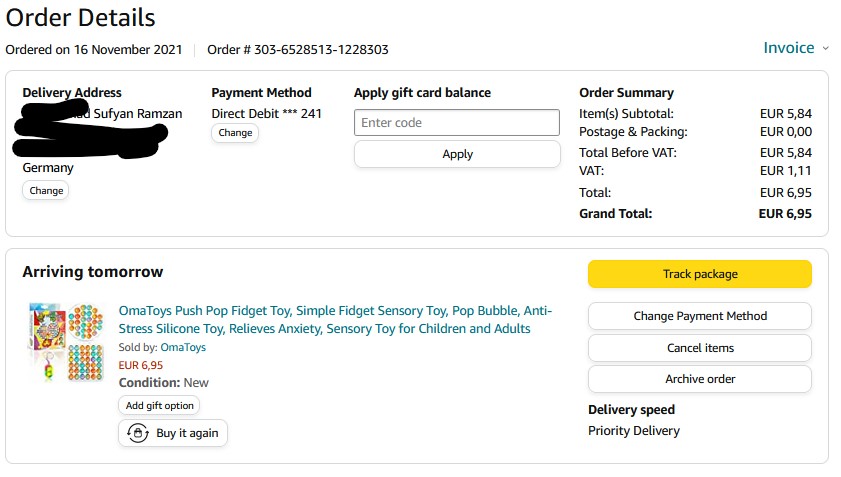The height and width of the screenshot is (477, 841).
Task: Visit the OmaToys seller link
Action: click(x=183, y=347)
